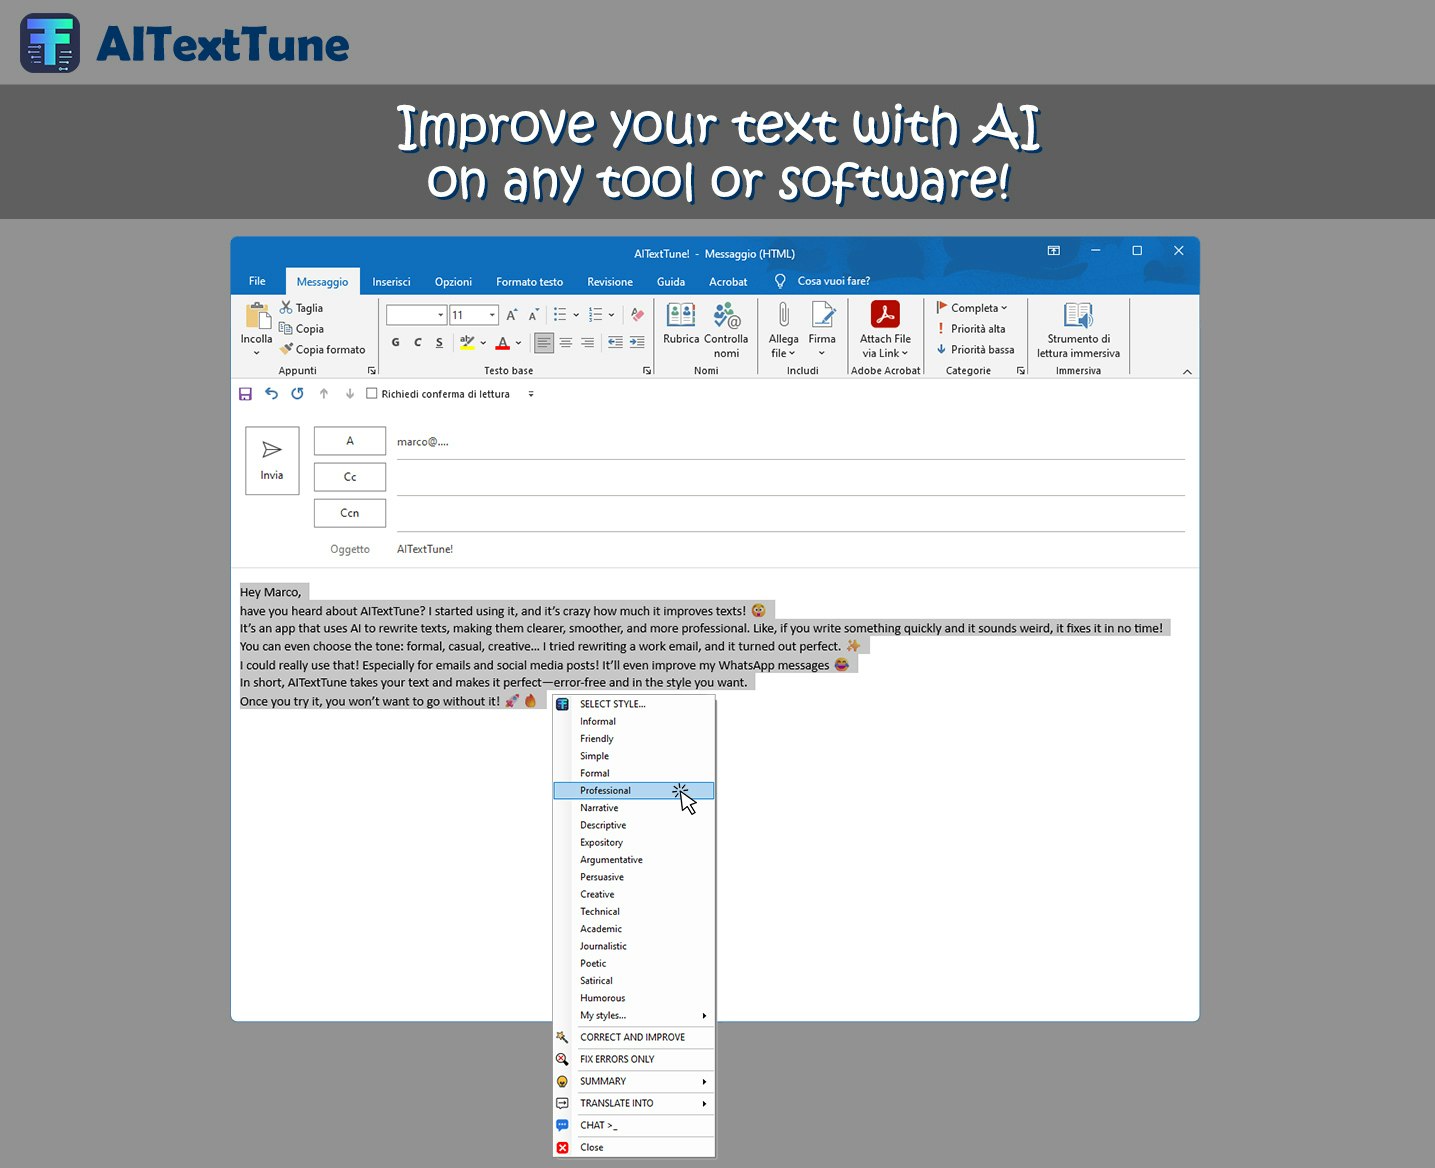Click the AITextTune icon in the context menu

pyautogui.click(x=562, y=704)
